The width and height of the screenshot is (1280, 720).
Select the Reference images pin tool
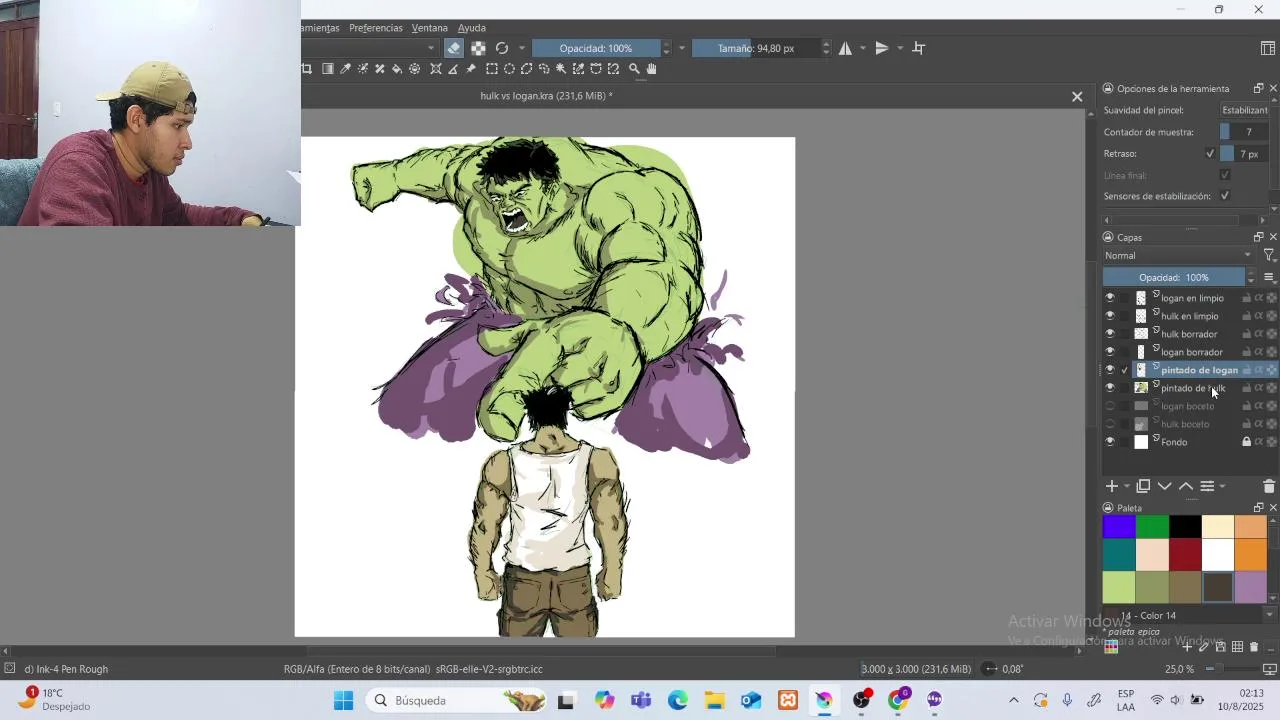point(471,69)
